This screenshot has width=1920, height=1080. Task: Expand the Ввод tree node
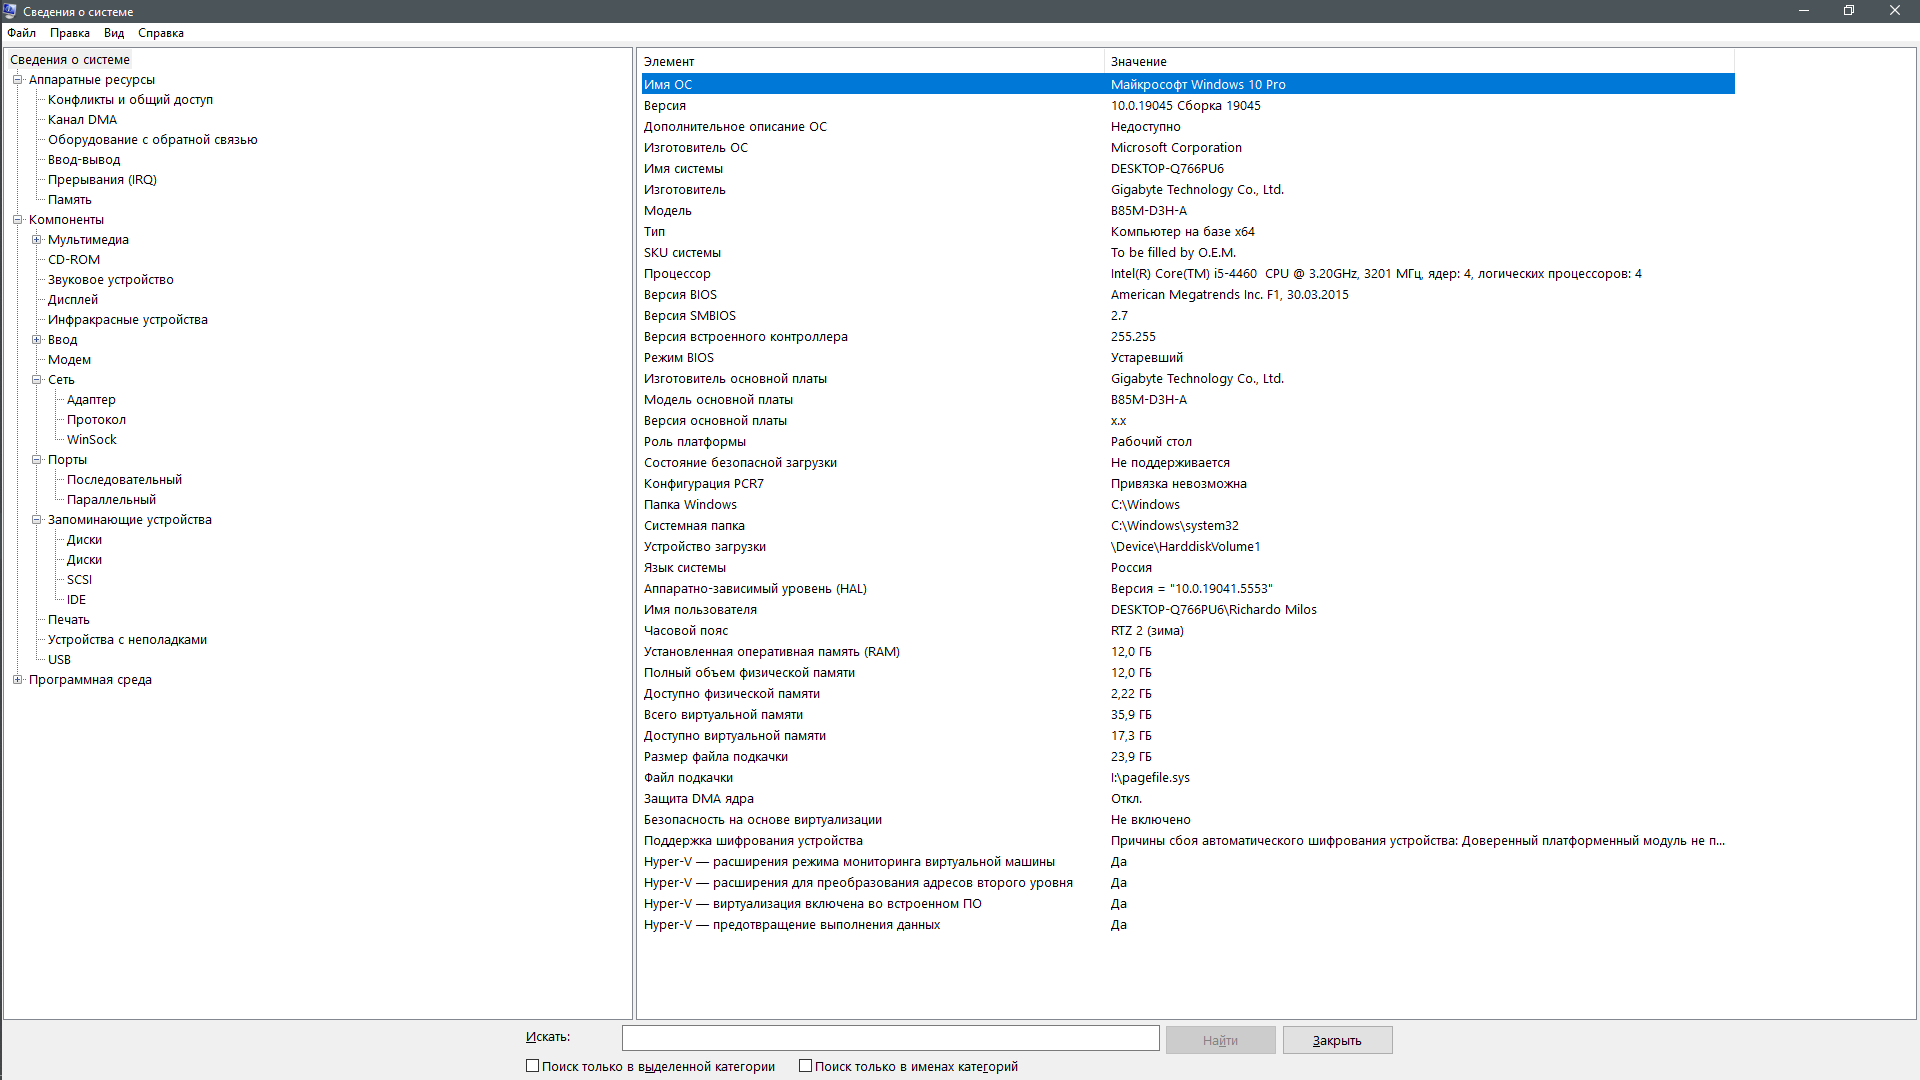tap(36, 340)
